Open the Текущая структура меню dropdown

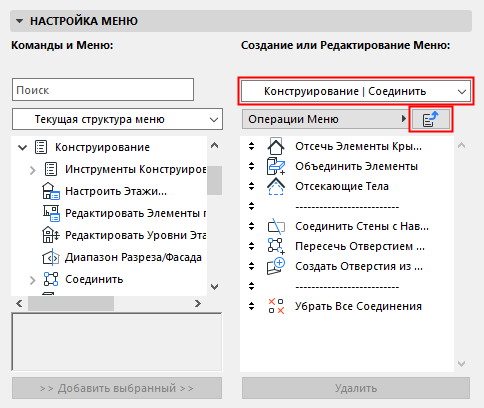pyautogui.click(x=117, y=119)
